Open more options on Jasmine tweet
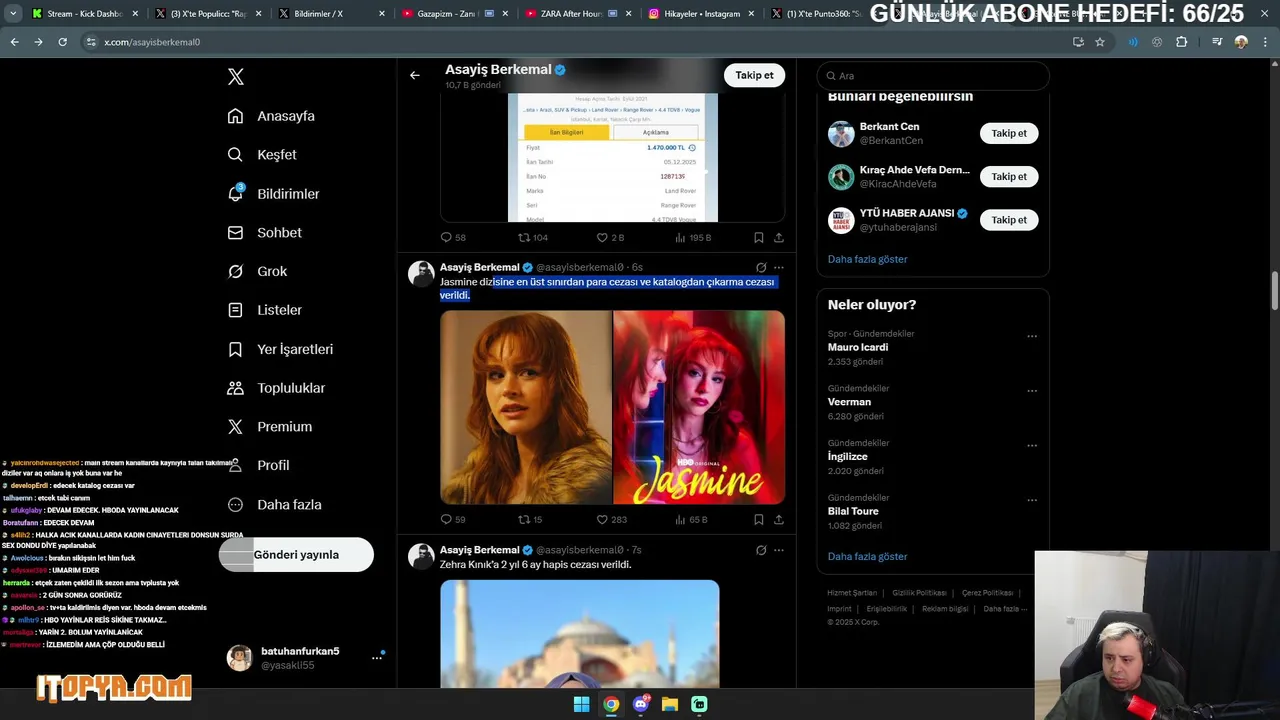 (x=779, y=268)
